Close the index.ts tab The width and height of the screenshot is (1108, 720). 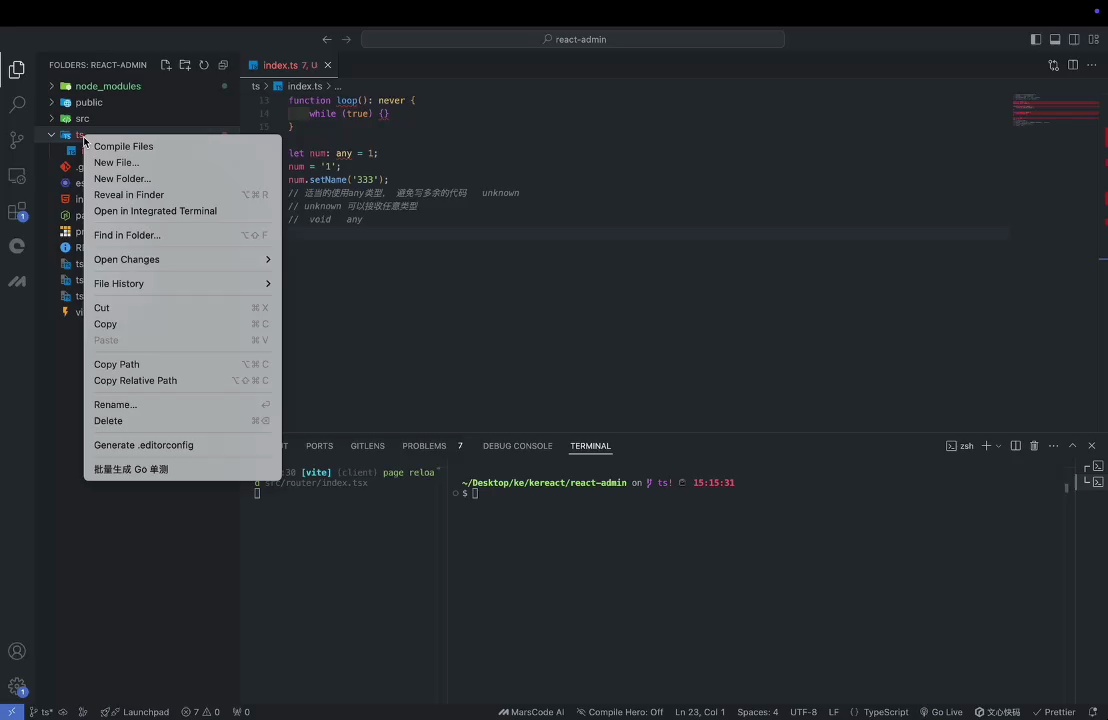click(x=328, y=65)
